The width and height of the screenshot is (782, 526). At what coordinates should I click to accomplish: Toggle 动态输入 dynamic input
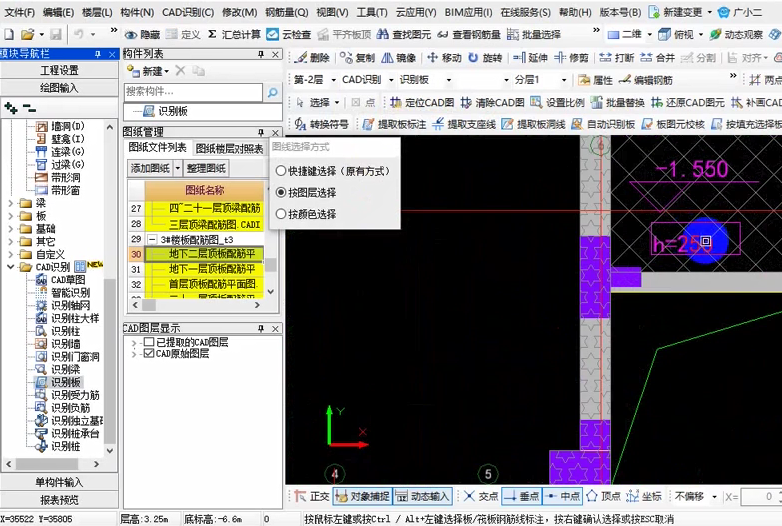click(x=422, y=496)
